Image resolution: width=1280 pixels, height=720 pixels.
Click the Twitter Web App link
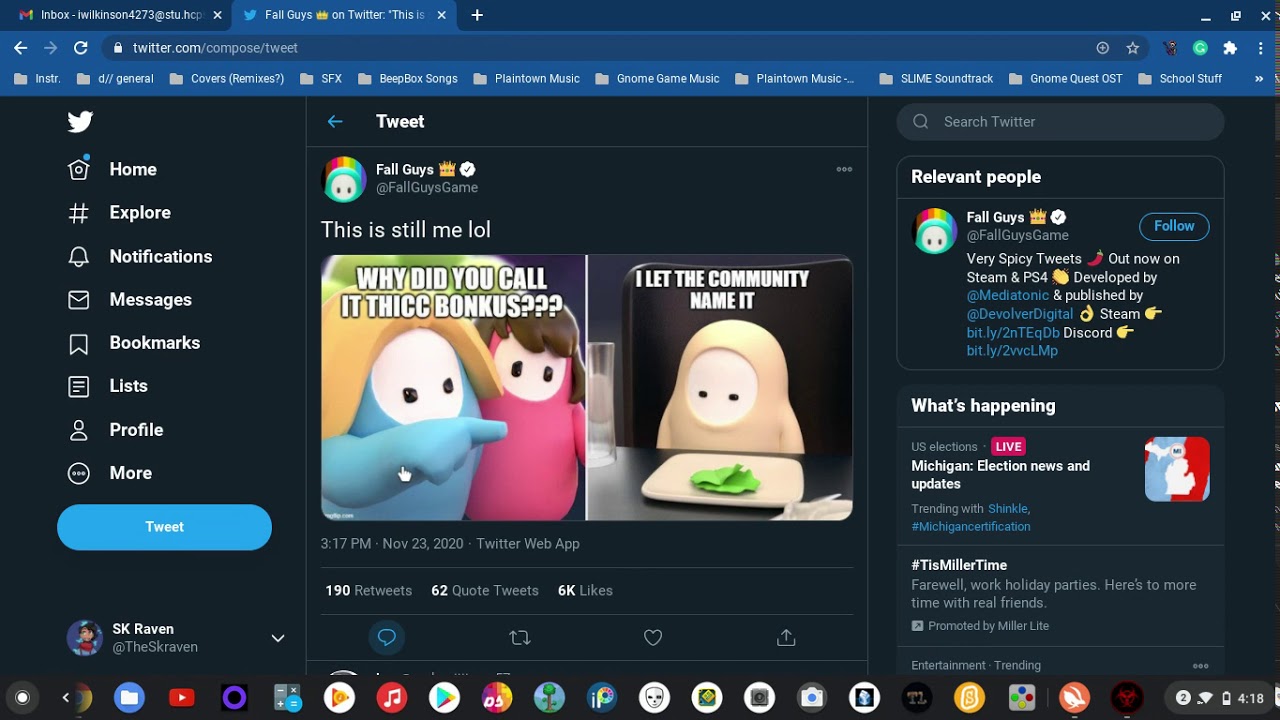528,544
